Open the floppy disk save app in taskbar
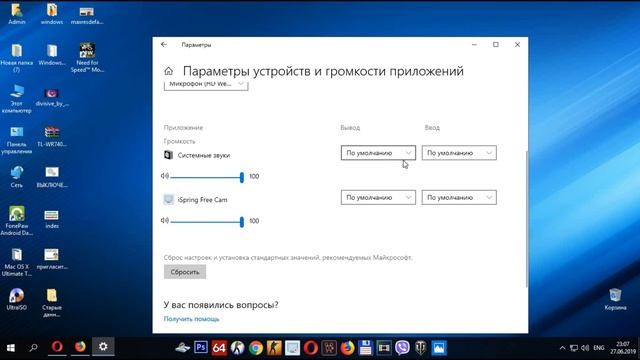640x360 pixels. (x=365, y=348)
